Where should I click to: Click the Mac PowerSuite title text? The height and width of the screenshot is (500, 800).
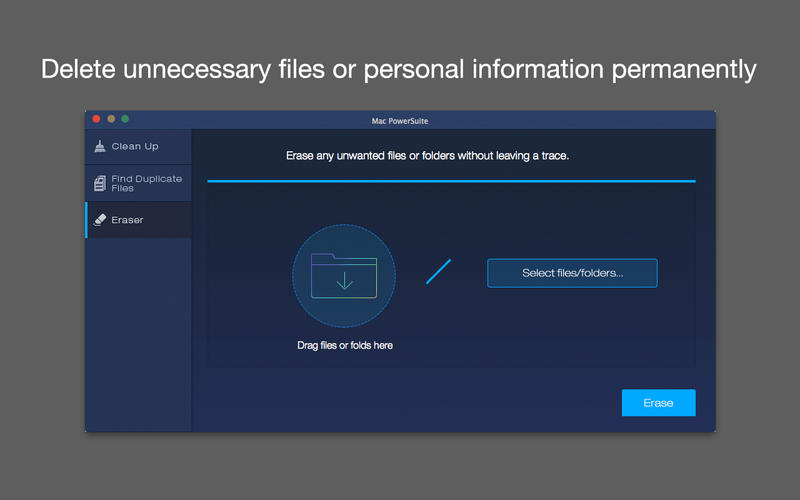400,121
